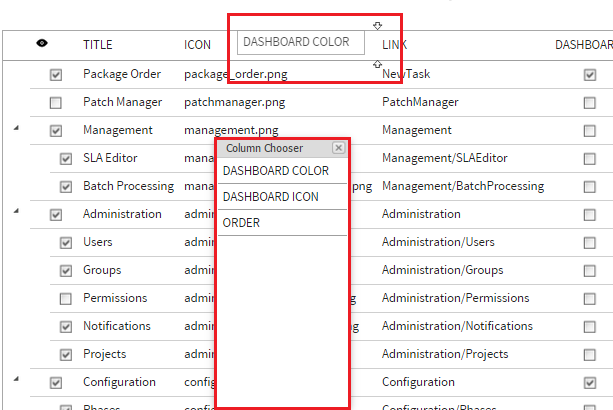Select DASHBOARD ICON in the Column Chooser
The height and width of the screenshot is (410, 613).
271,197
